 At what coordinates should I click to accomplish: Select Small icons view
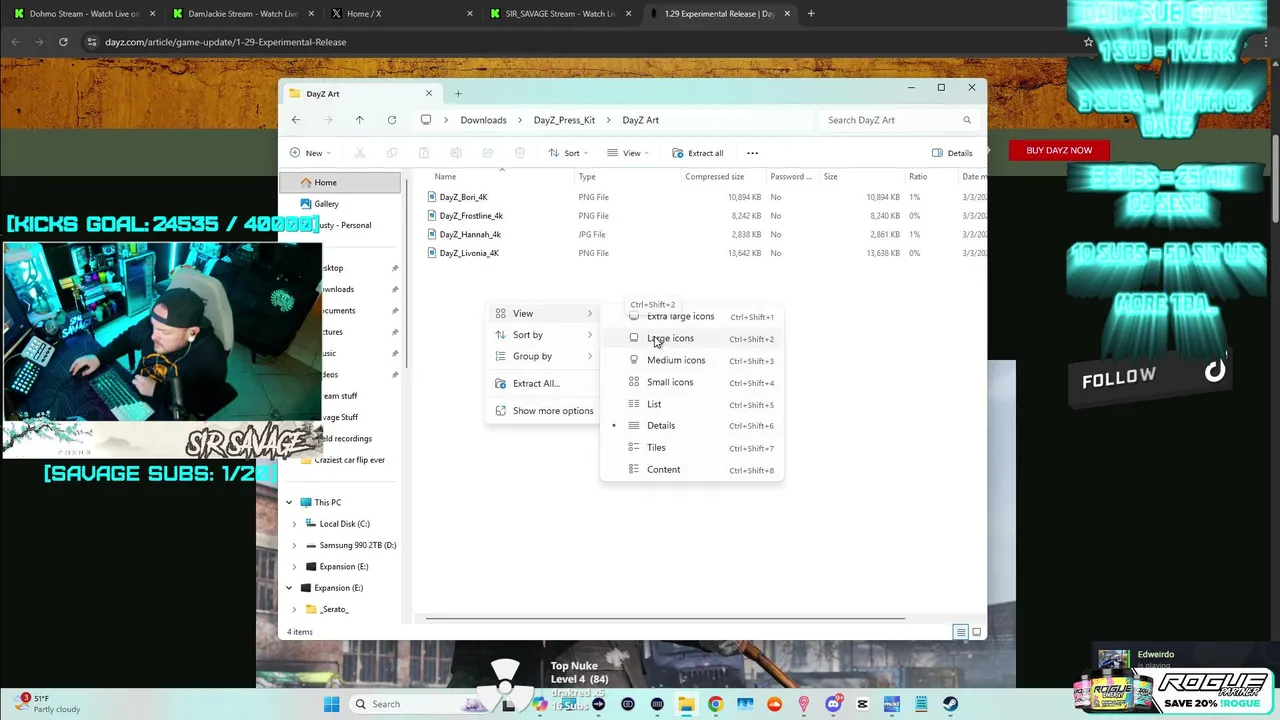[x=692, y=382]
